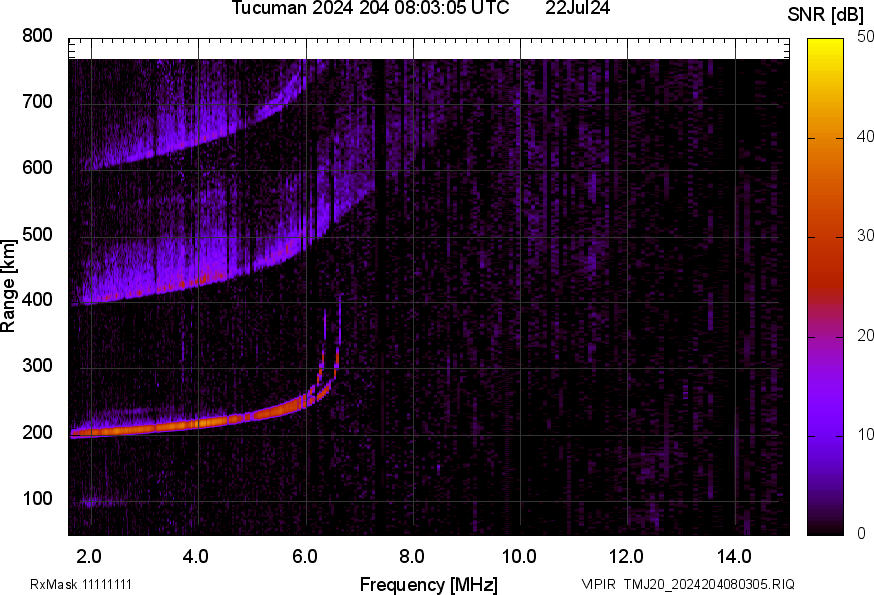This screenshot has width=874, height=595.
Task: Click the Range [km] axis label
Action: pos(9,291)
